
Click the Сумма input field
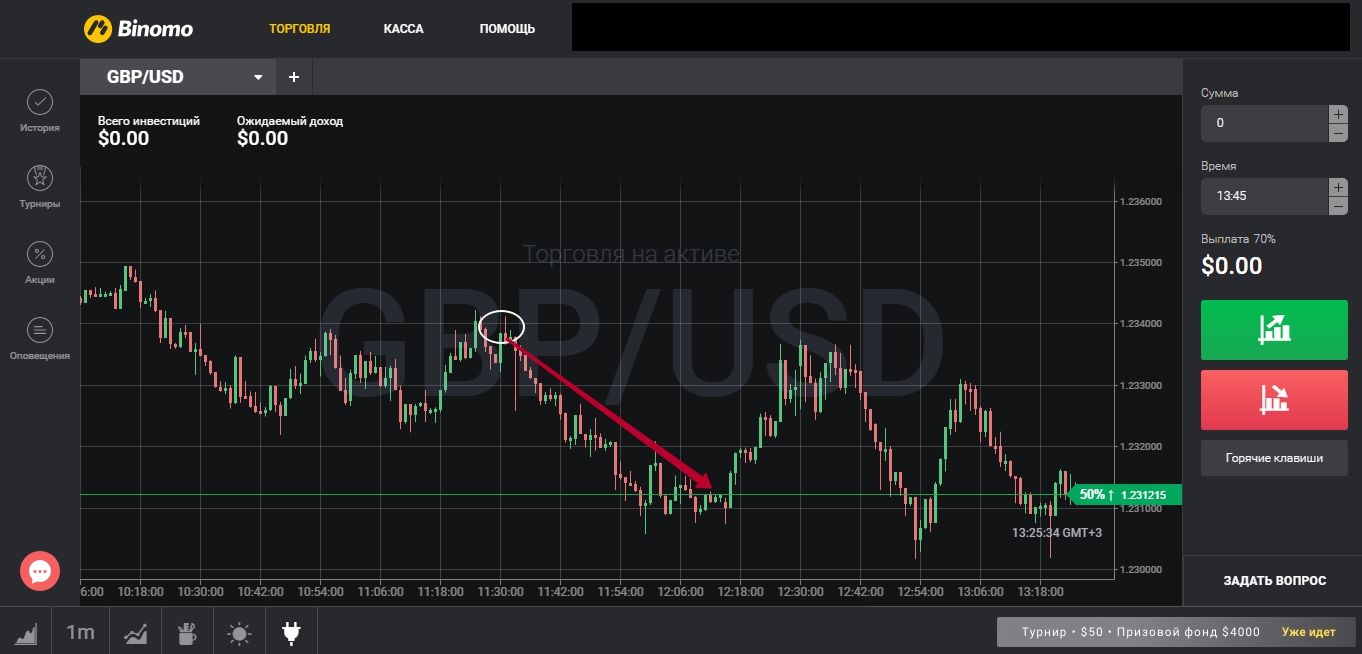pos(1264,123)
